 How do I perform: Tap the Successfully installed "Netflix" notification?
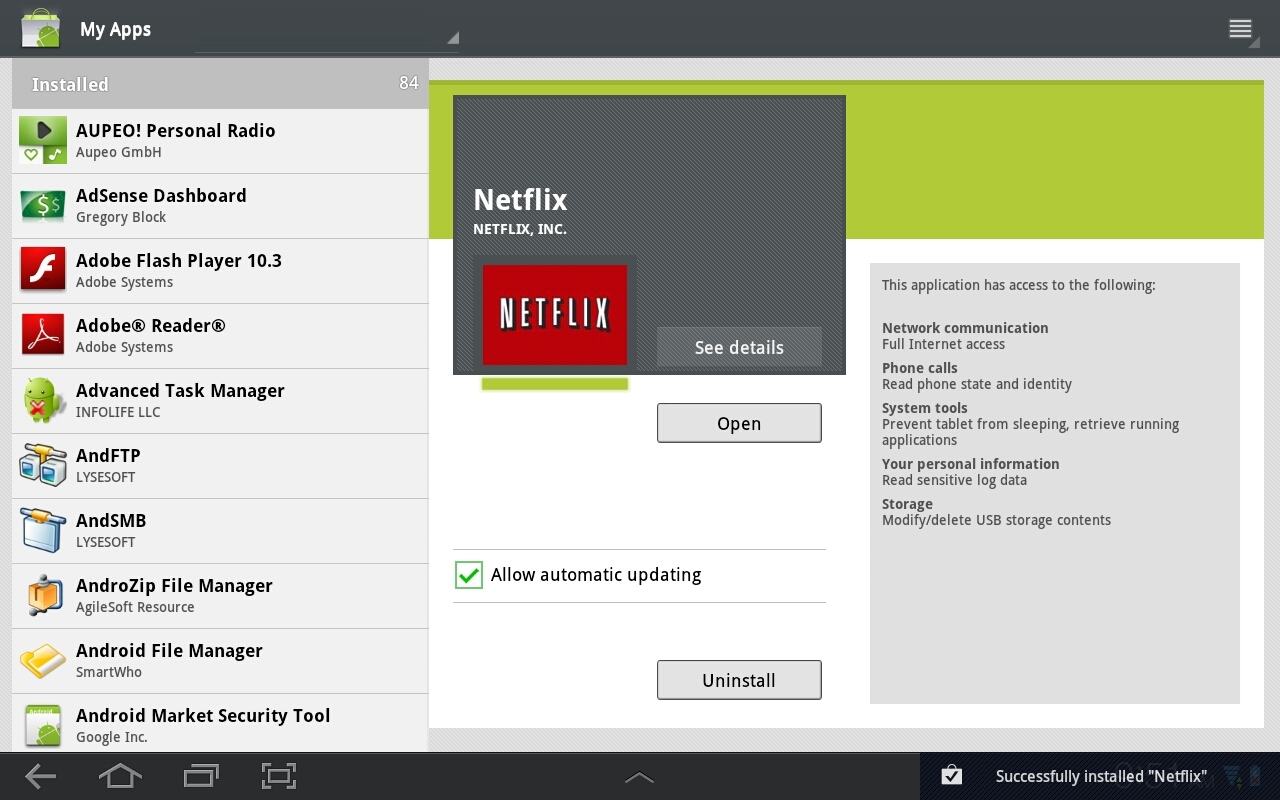pyautogui.click(x=1101, y=776)
